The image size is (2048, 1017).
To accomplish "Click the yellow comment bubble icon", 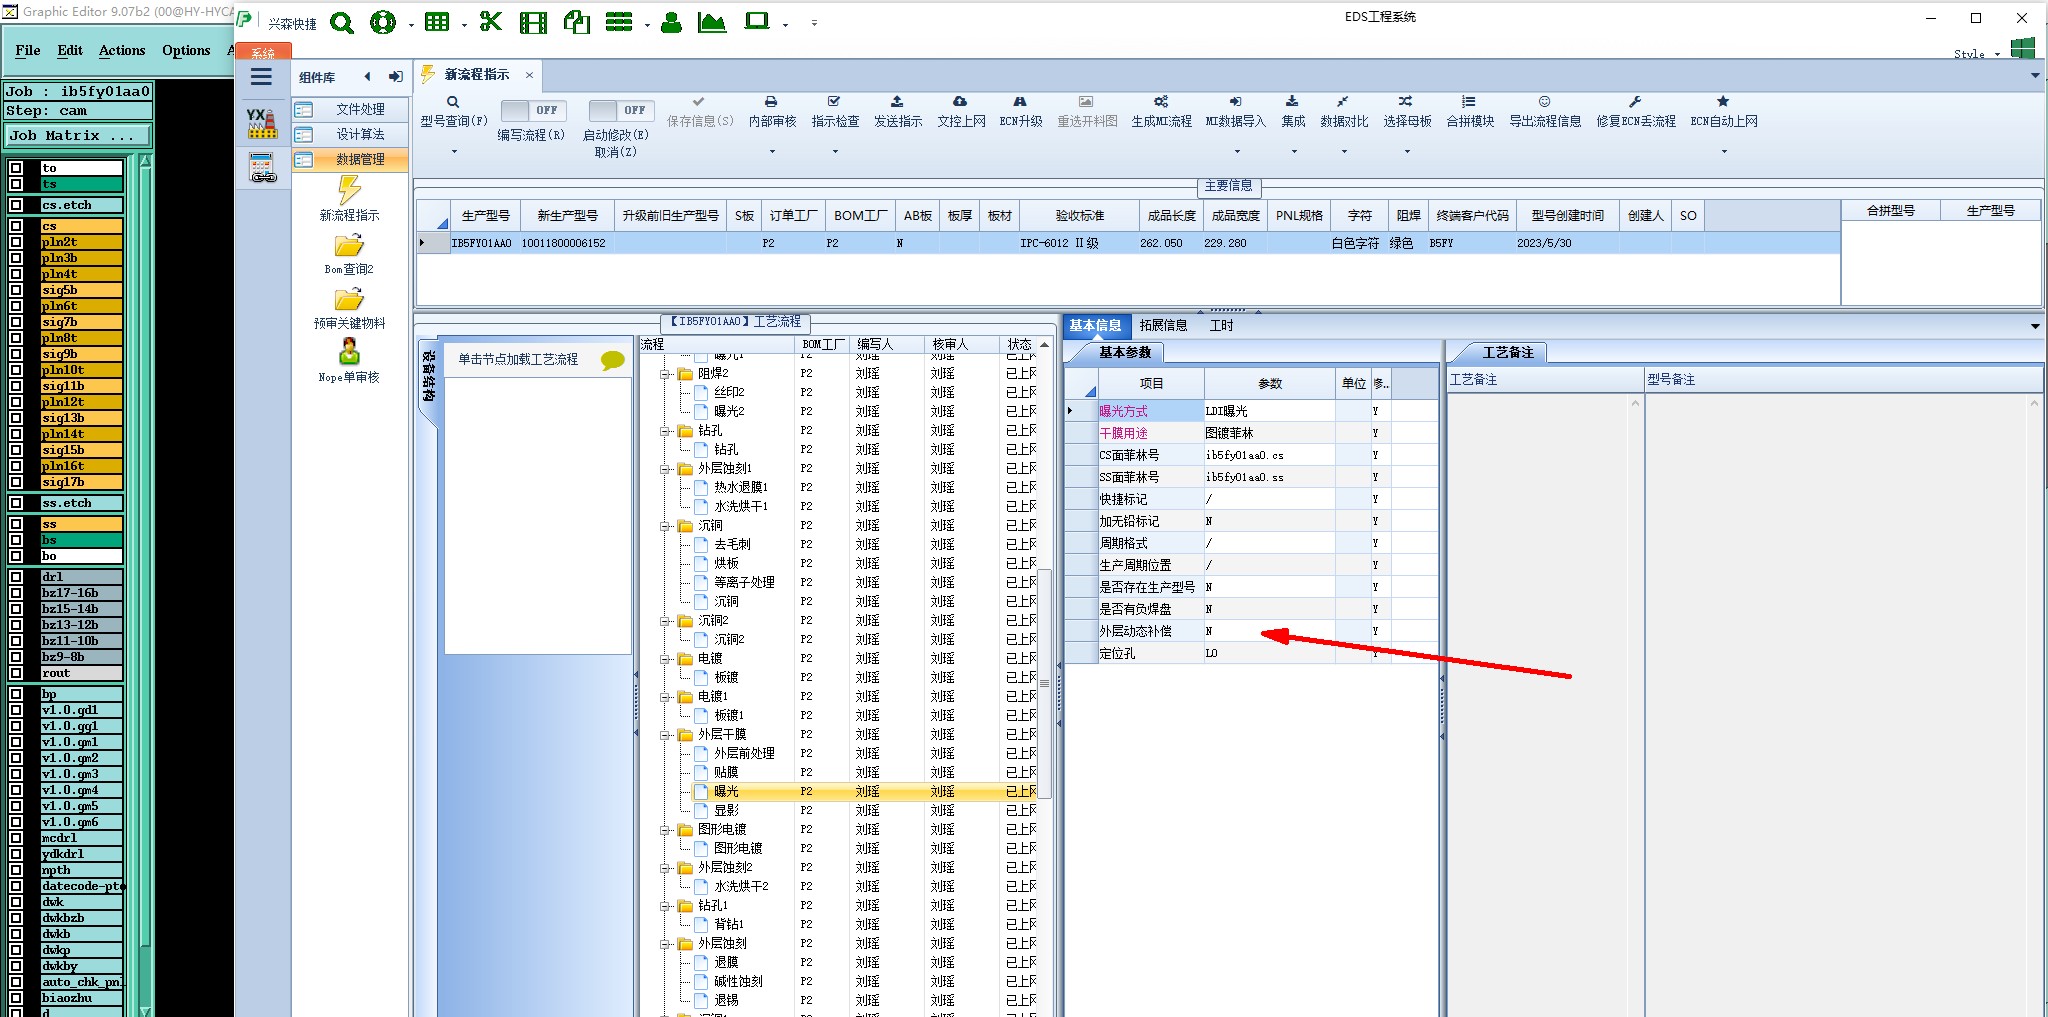I will (613, 360).
